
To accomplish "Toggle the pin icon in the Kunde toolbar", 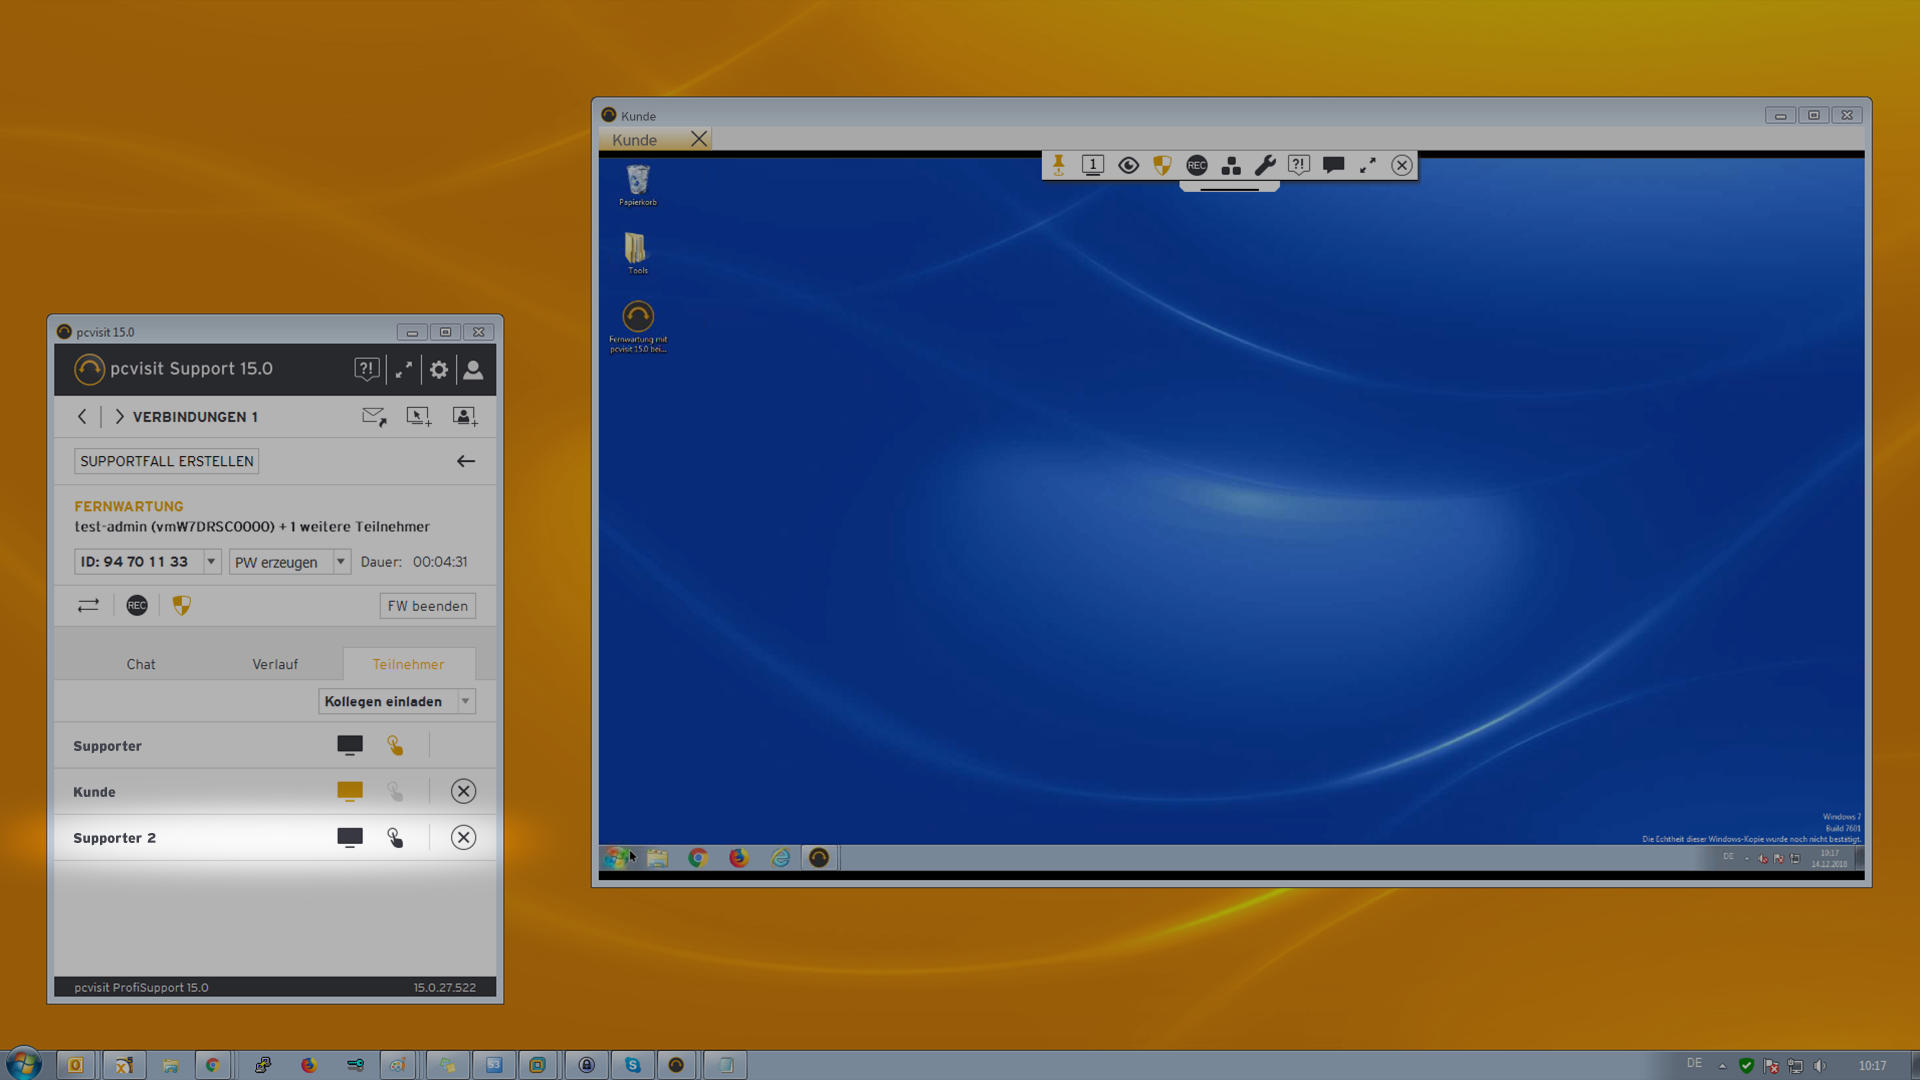I will click(x=1058, y=165).
